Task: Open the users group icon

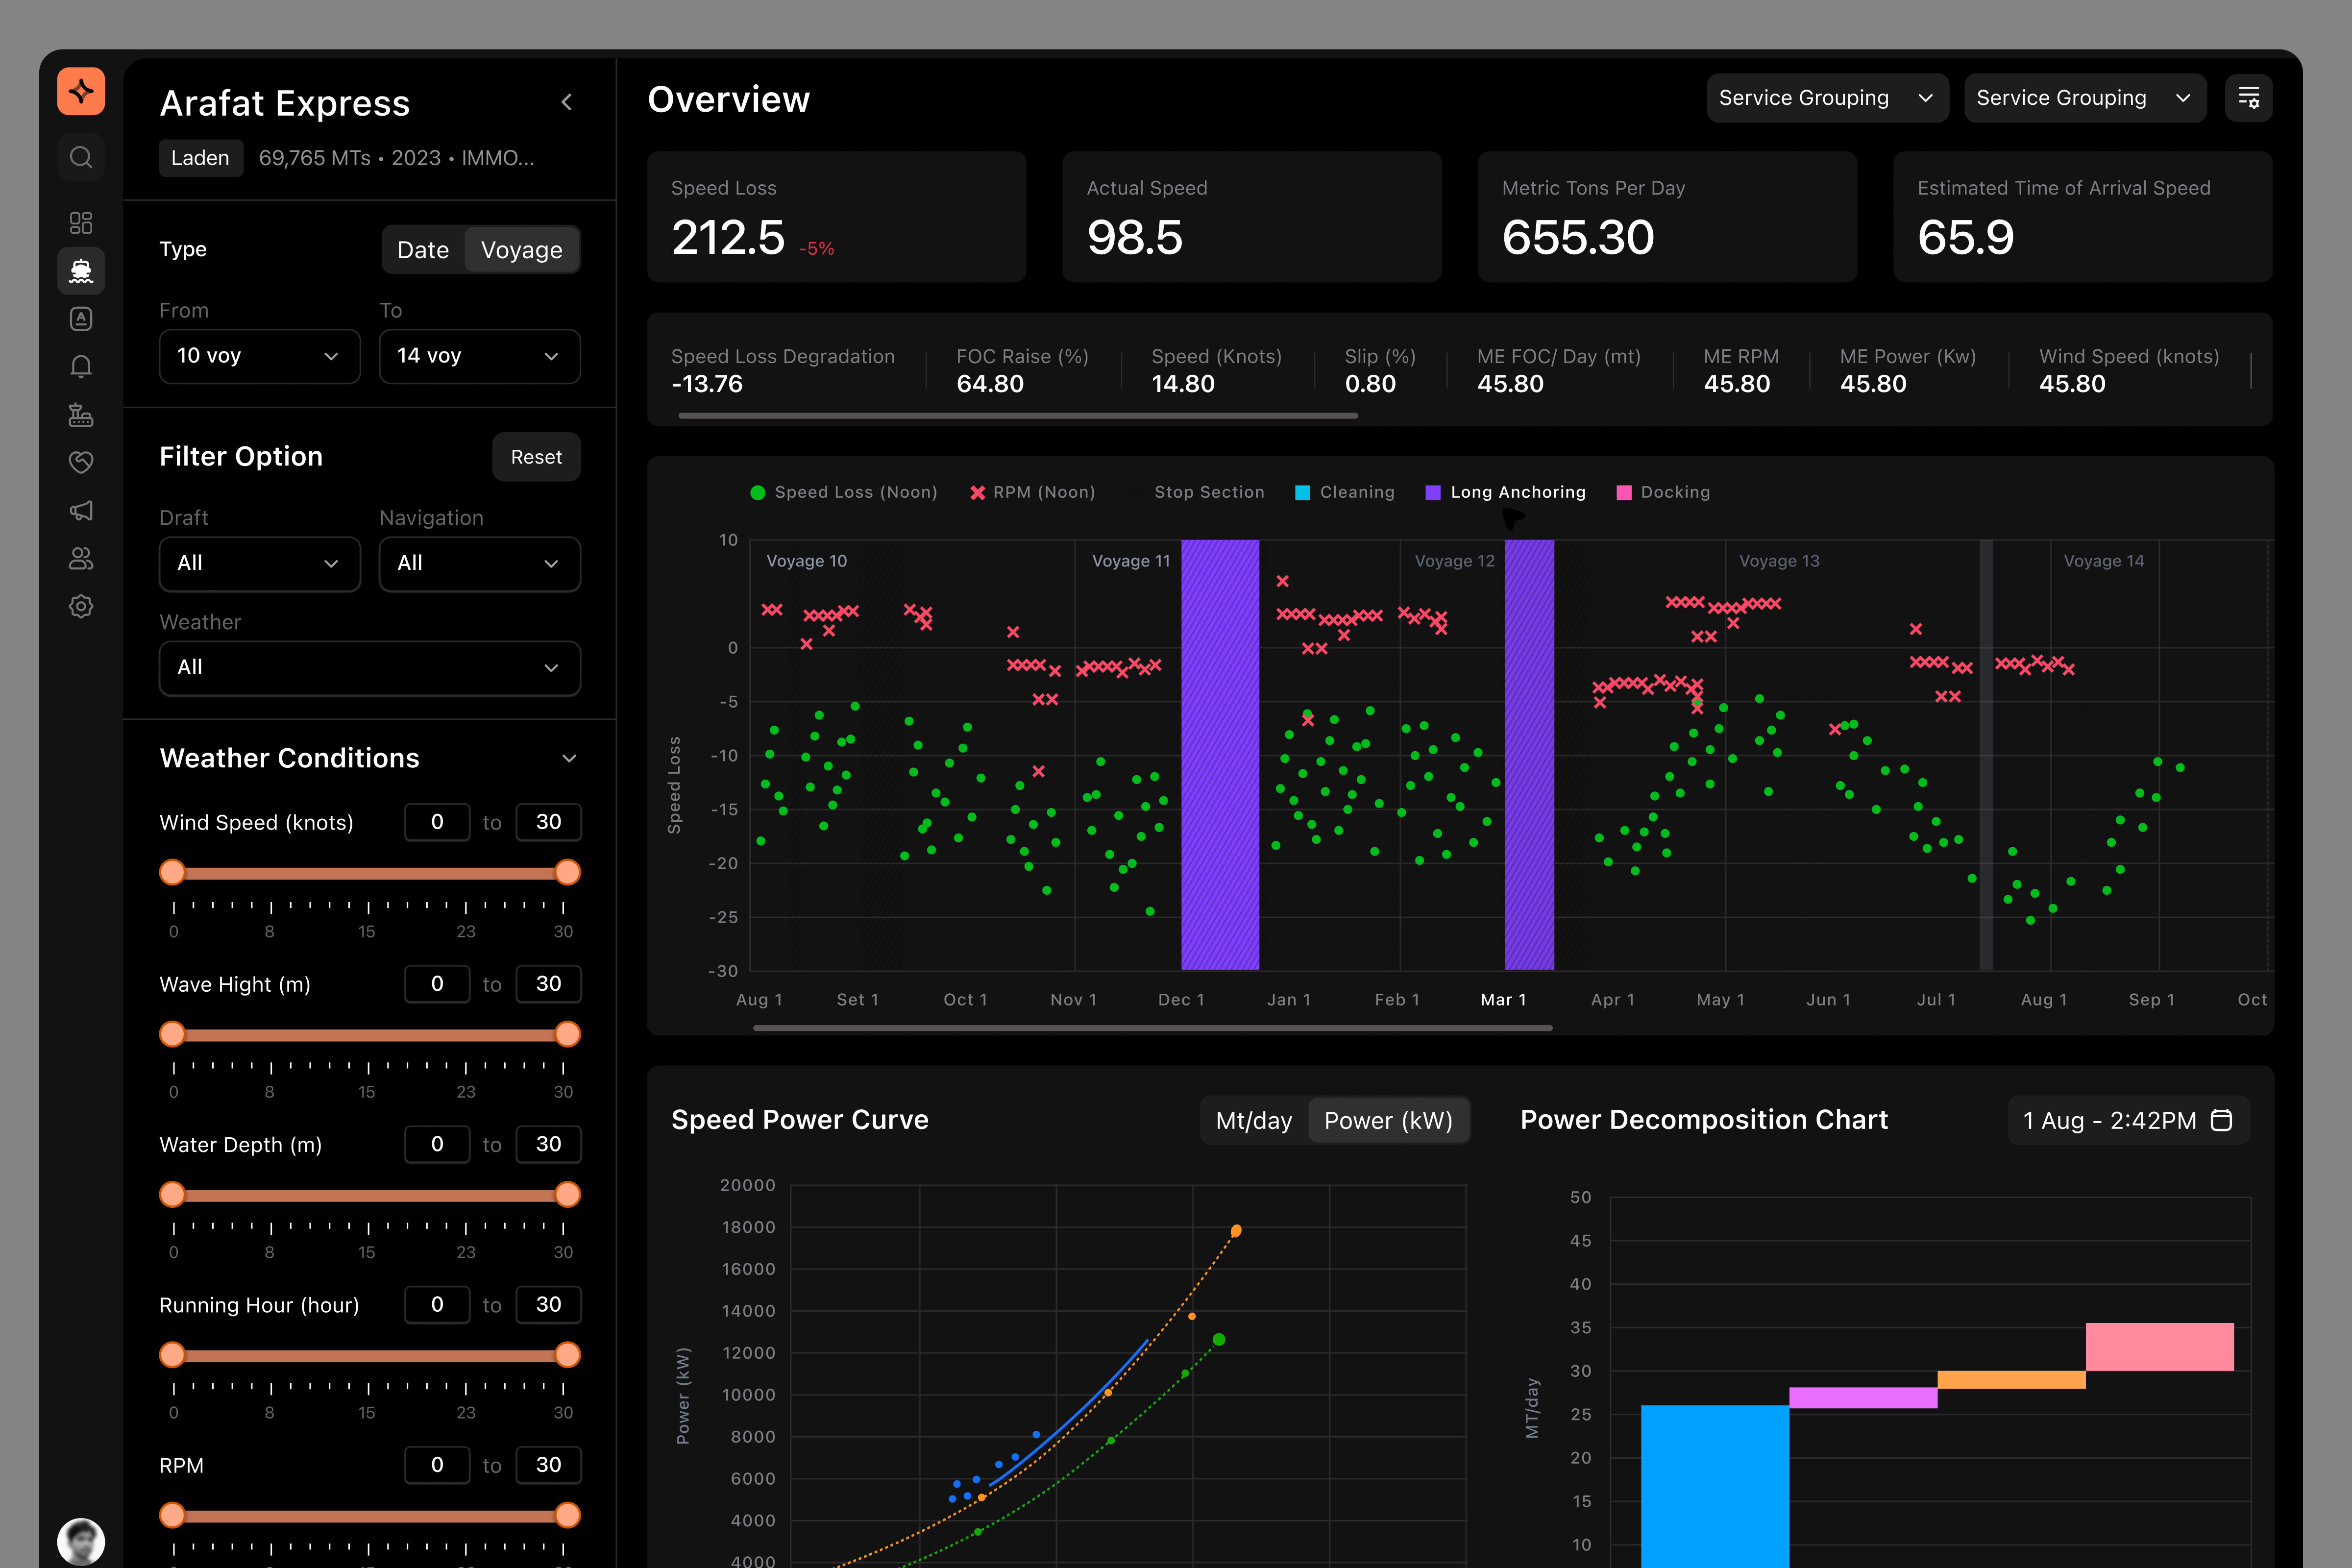Action: point(81,559)
